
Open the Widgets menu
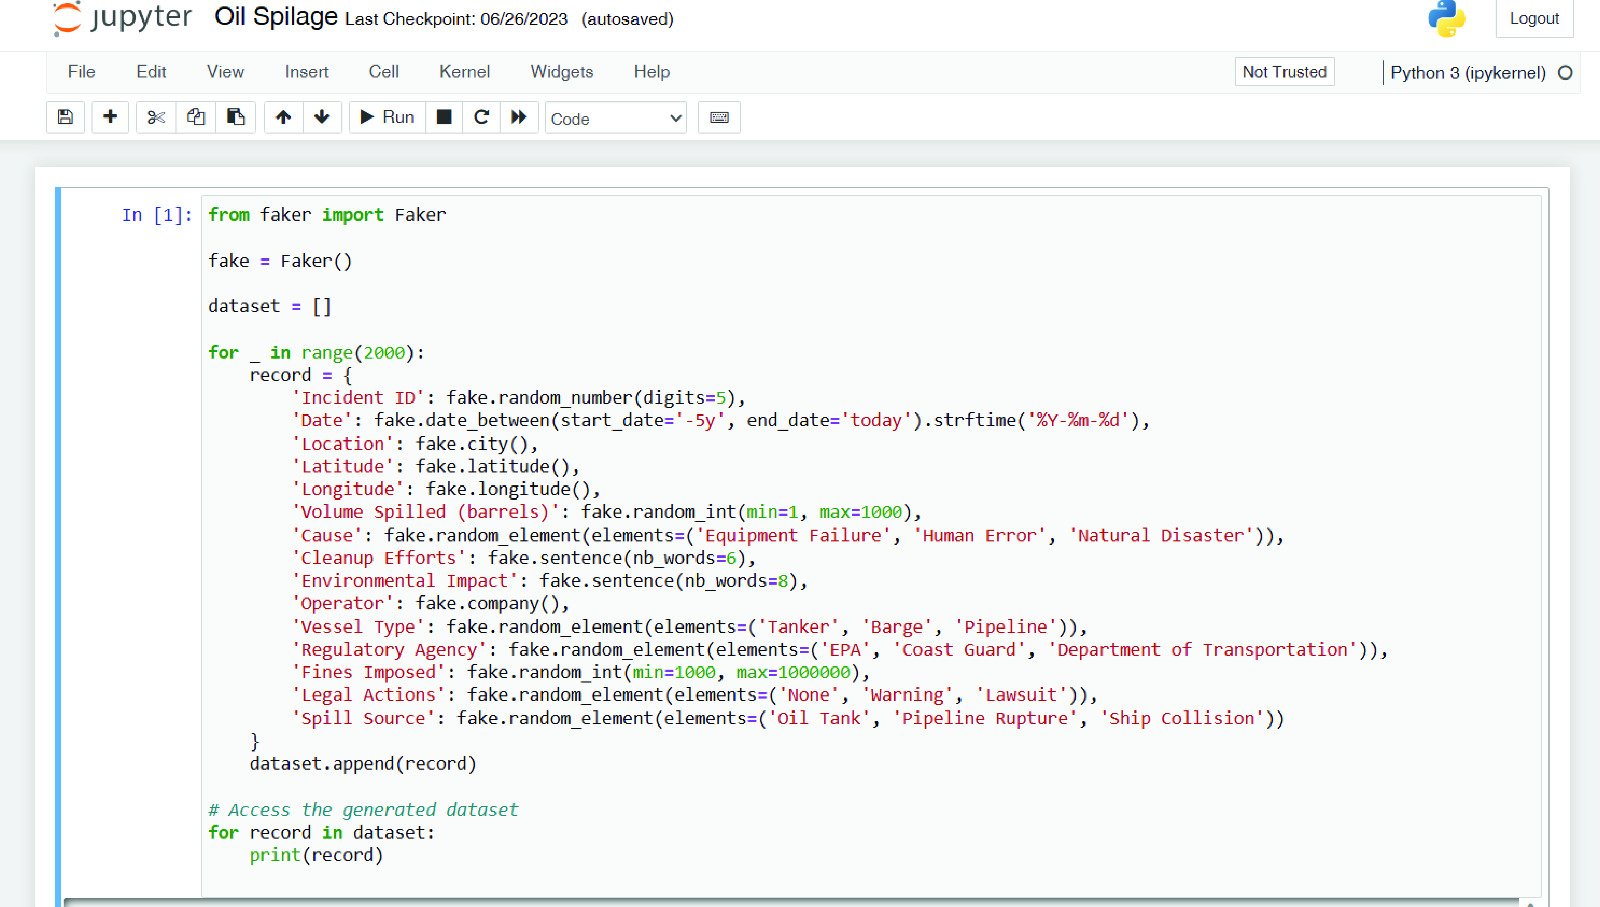[x=562, y=72]
